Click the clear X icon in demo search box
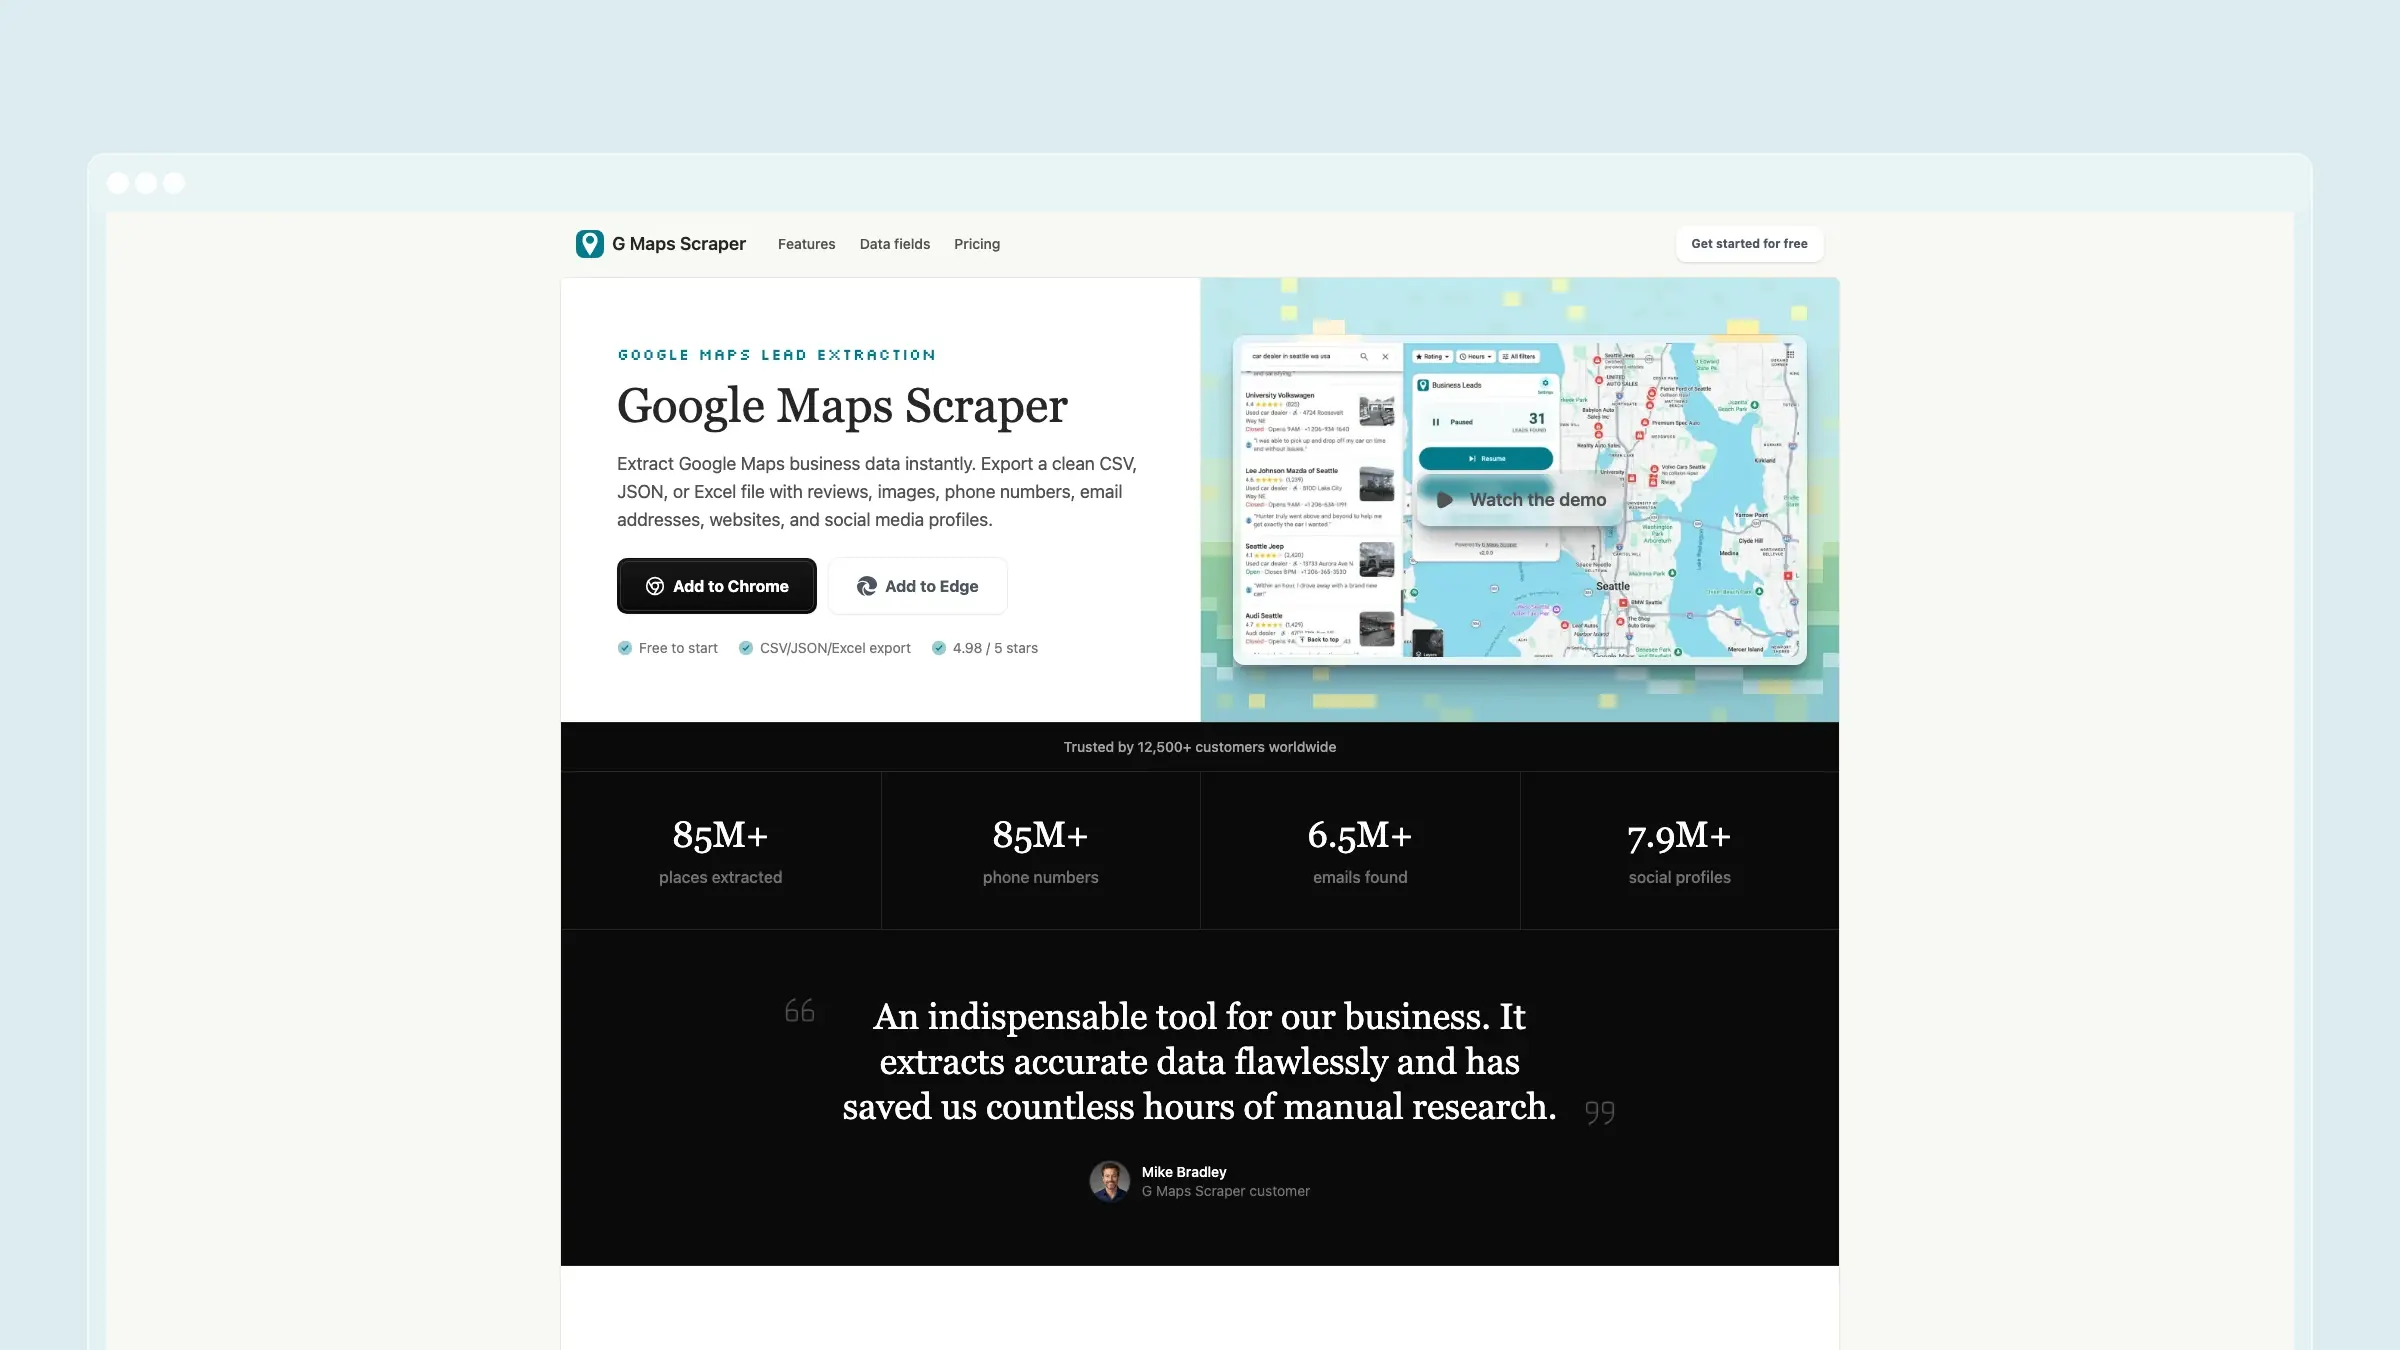This screenshot has width=2400, height=1350. [x=1385, y=356]
